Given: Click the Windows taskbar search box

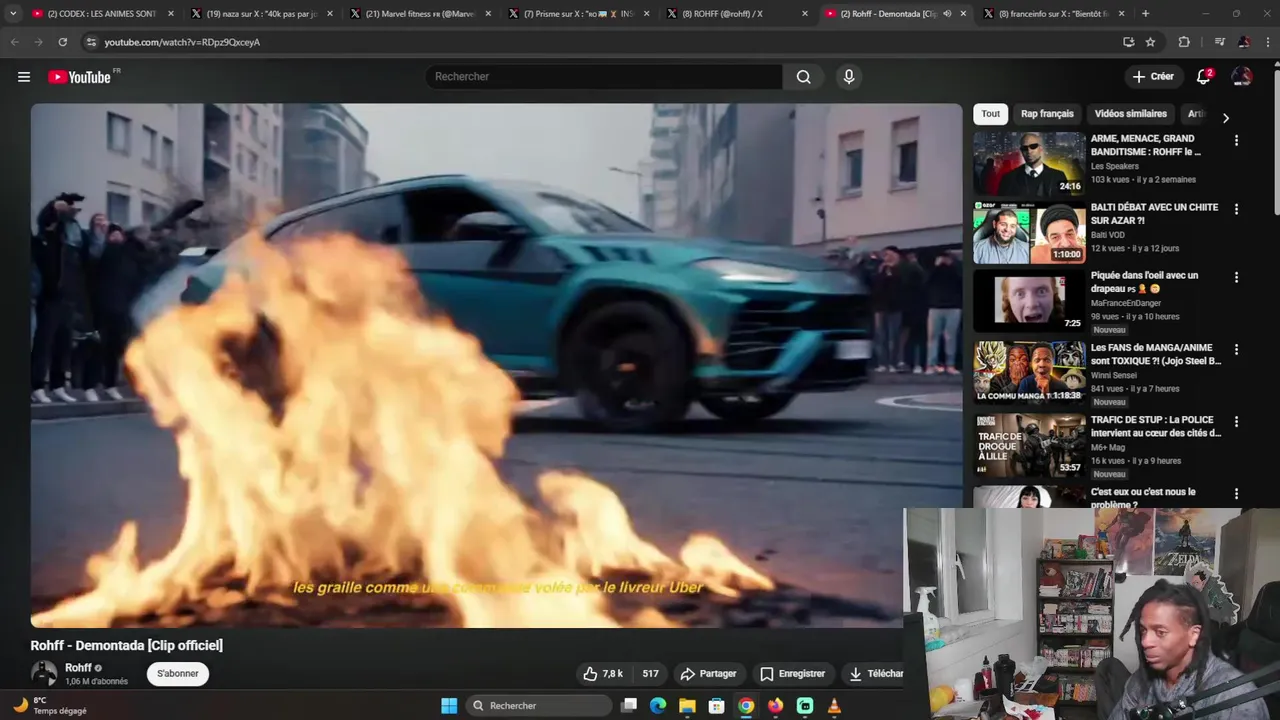Looking at the screenshot, I should point(539,706).
